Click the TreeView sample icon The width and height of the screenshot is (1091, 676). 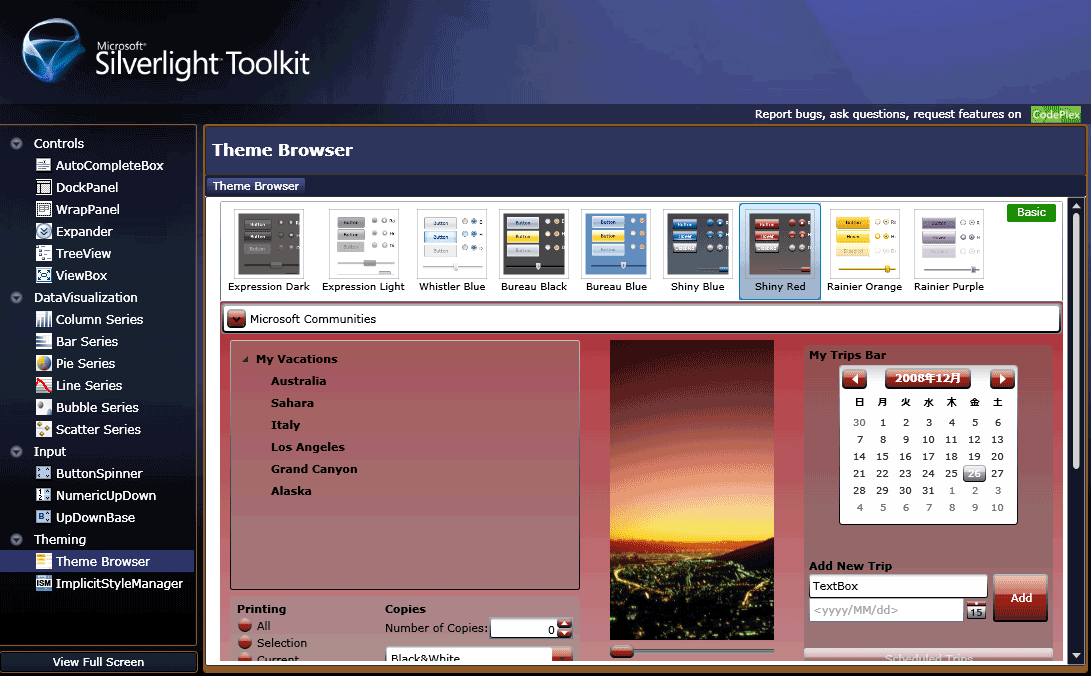coord(43,253)
